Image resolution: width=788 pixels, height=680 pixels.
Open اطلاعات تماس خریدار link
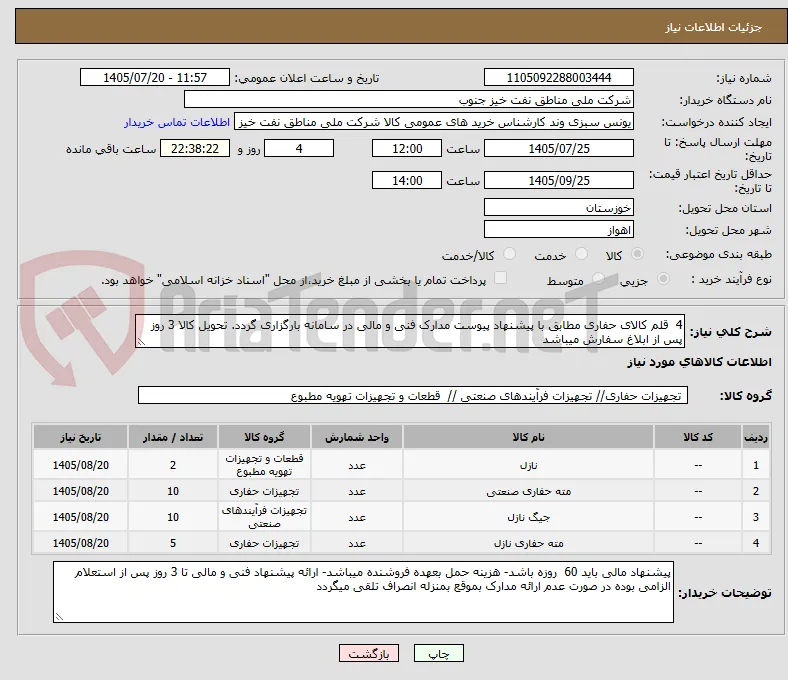point(177,122)
